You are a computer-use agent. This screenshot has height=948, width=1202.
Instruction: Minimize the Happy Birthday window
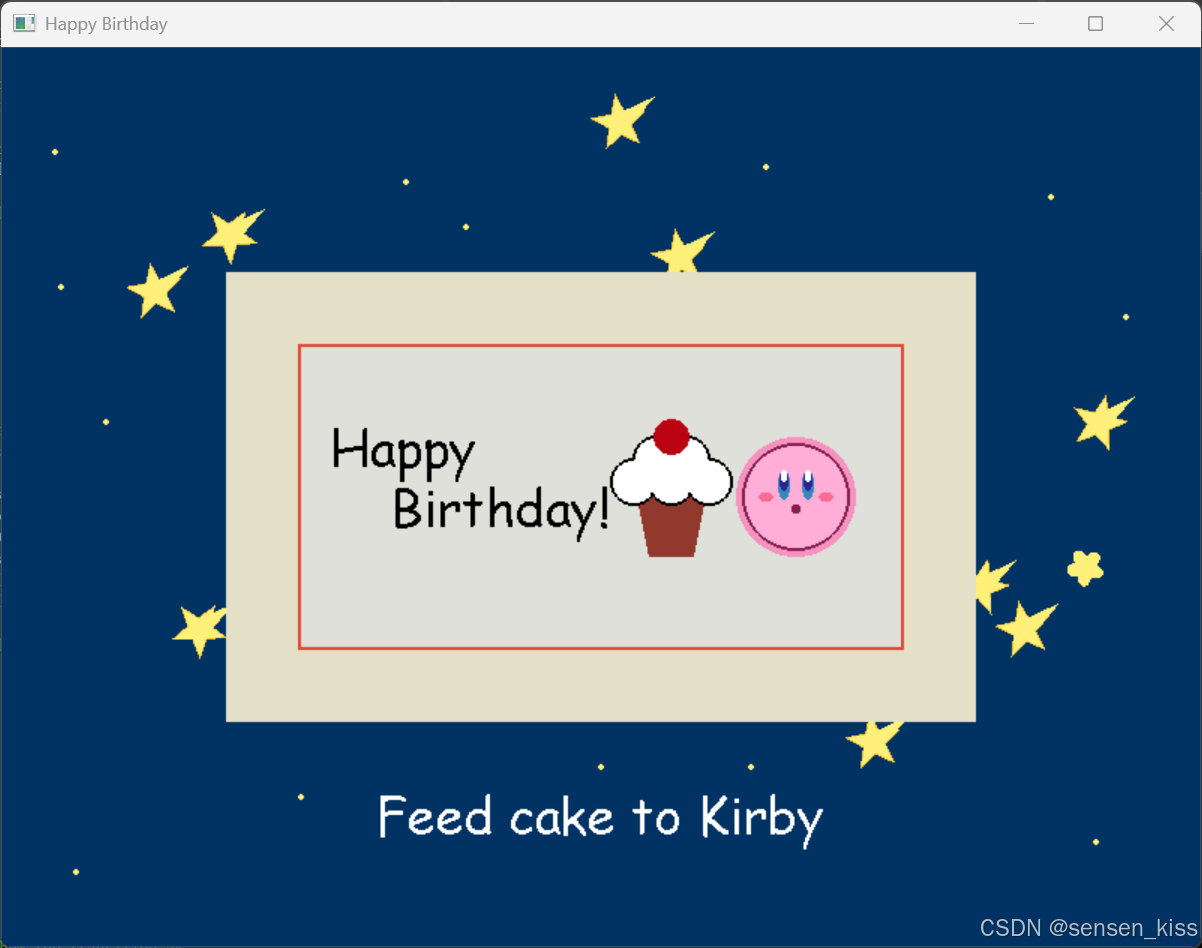[1025, 23]
